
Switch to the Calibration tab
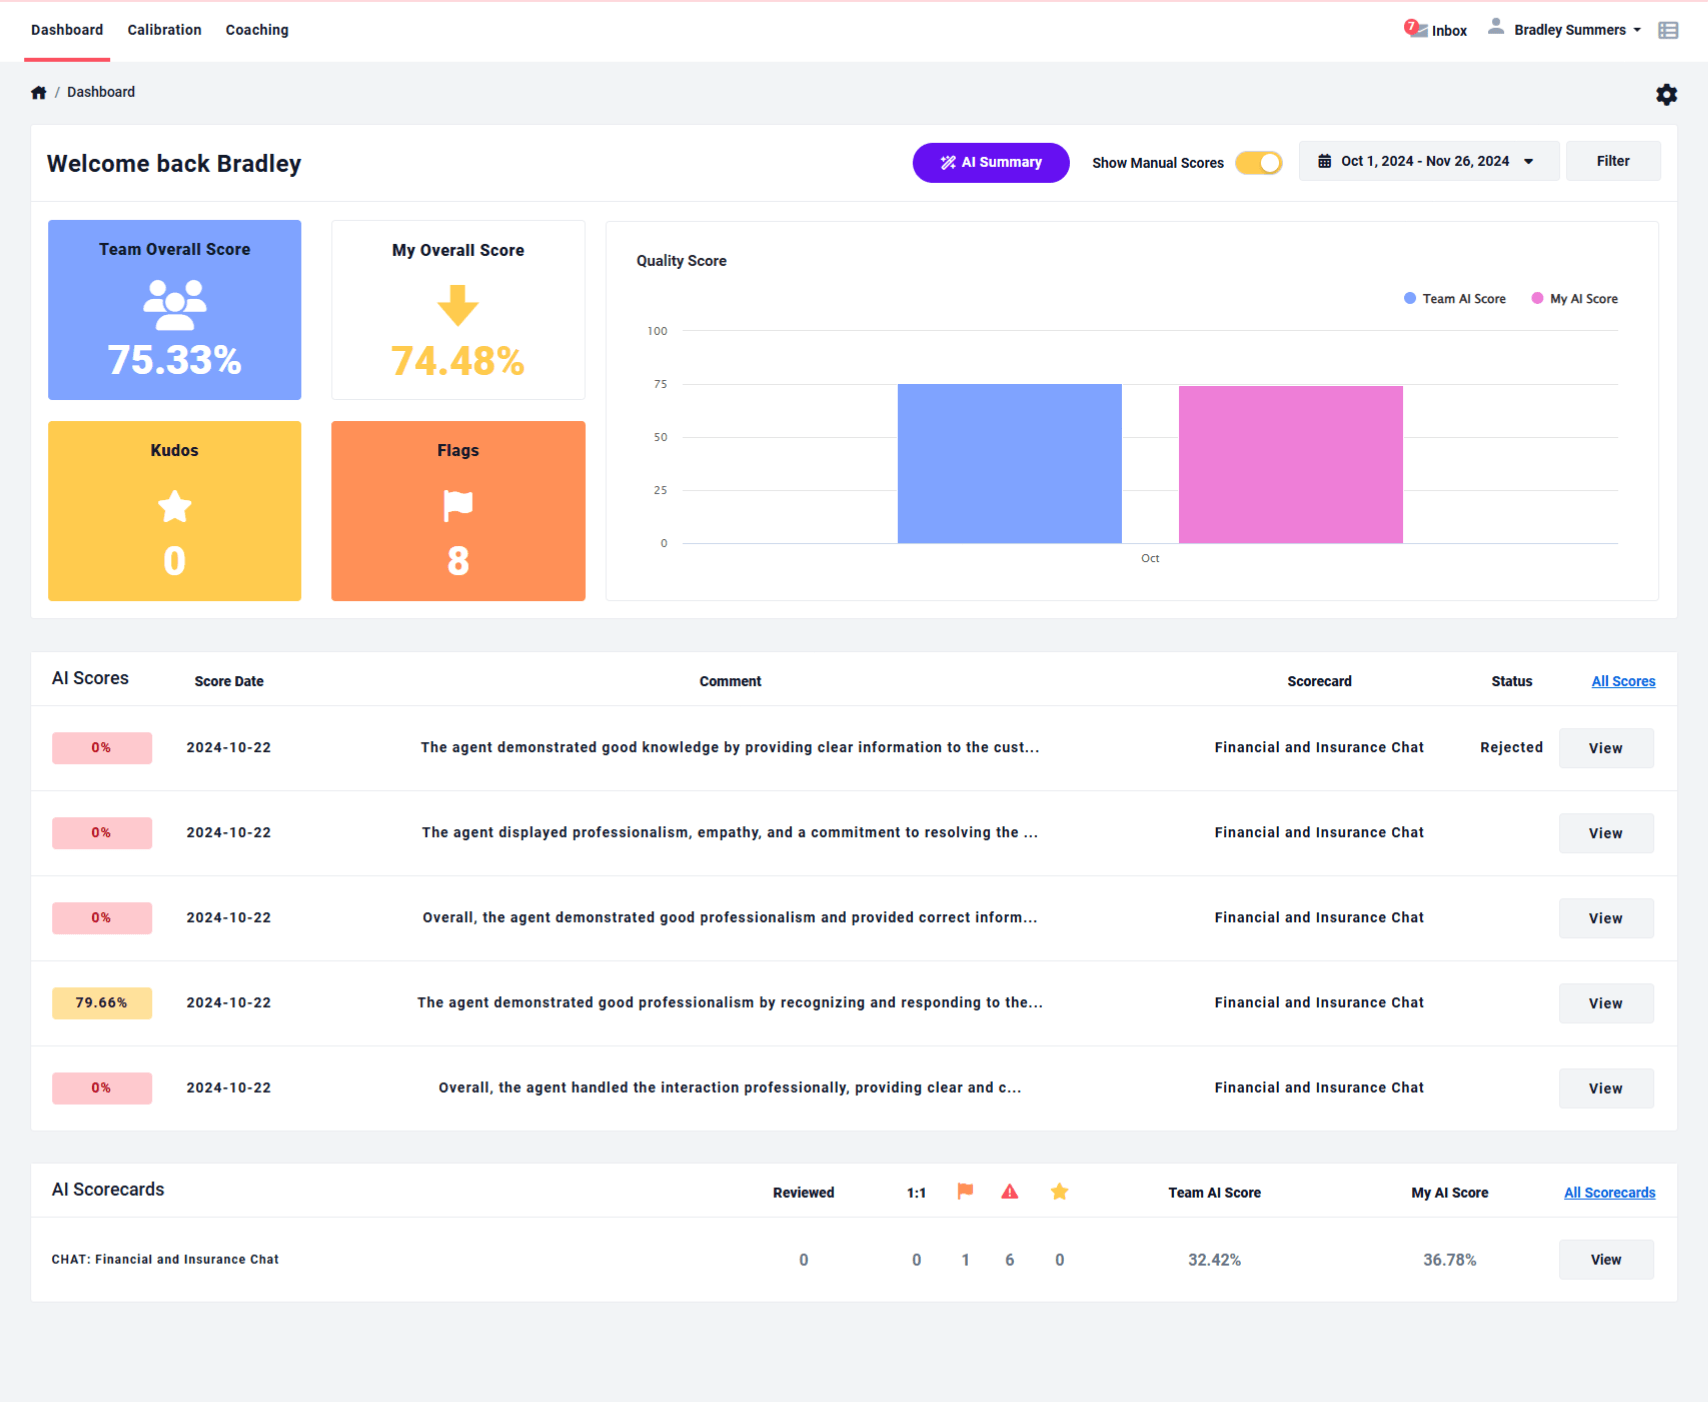coord(164,30)
